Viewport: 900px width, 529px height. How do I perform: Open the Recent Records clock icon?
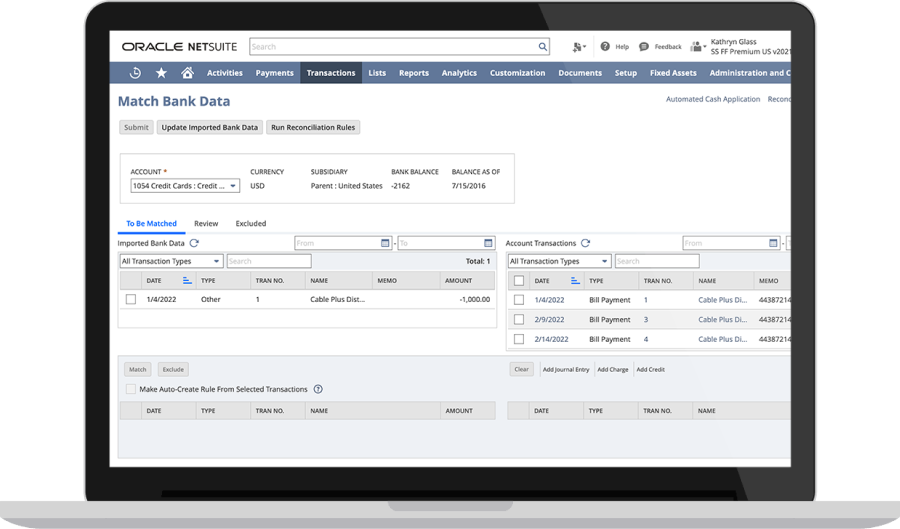pyautogui.click(x=135, y=73)
